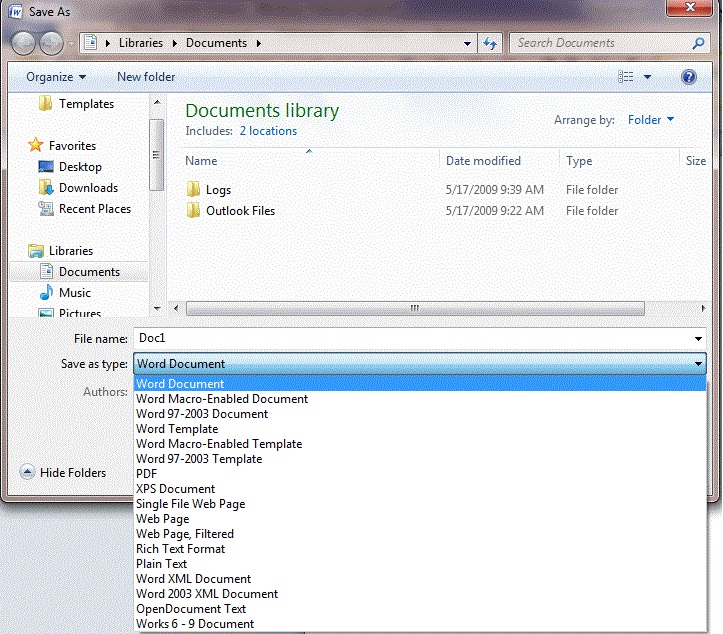Click the document icon in address bar
Viewport: 723px width, 634px height.
(x=91, y=43)
